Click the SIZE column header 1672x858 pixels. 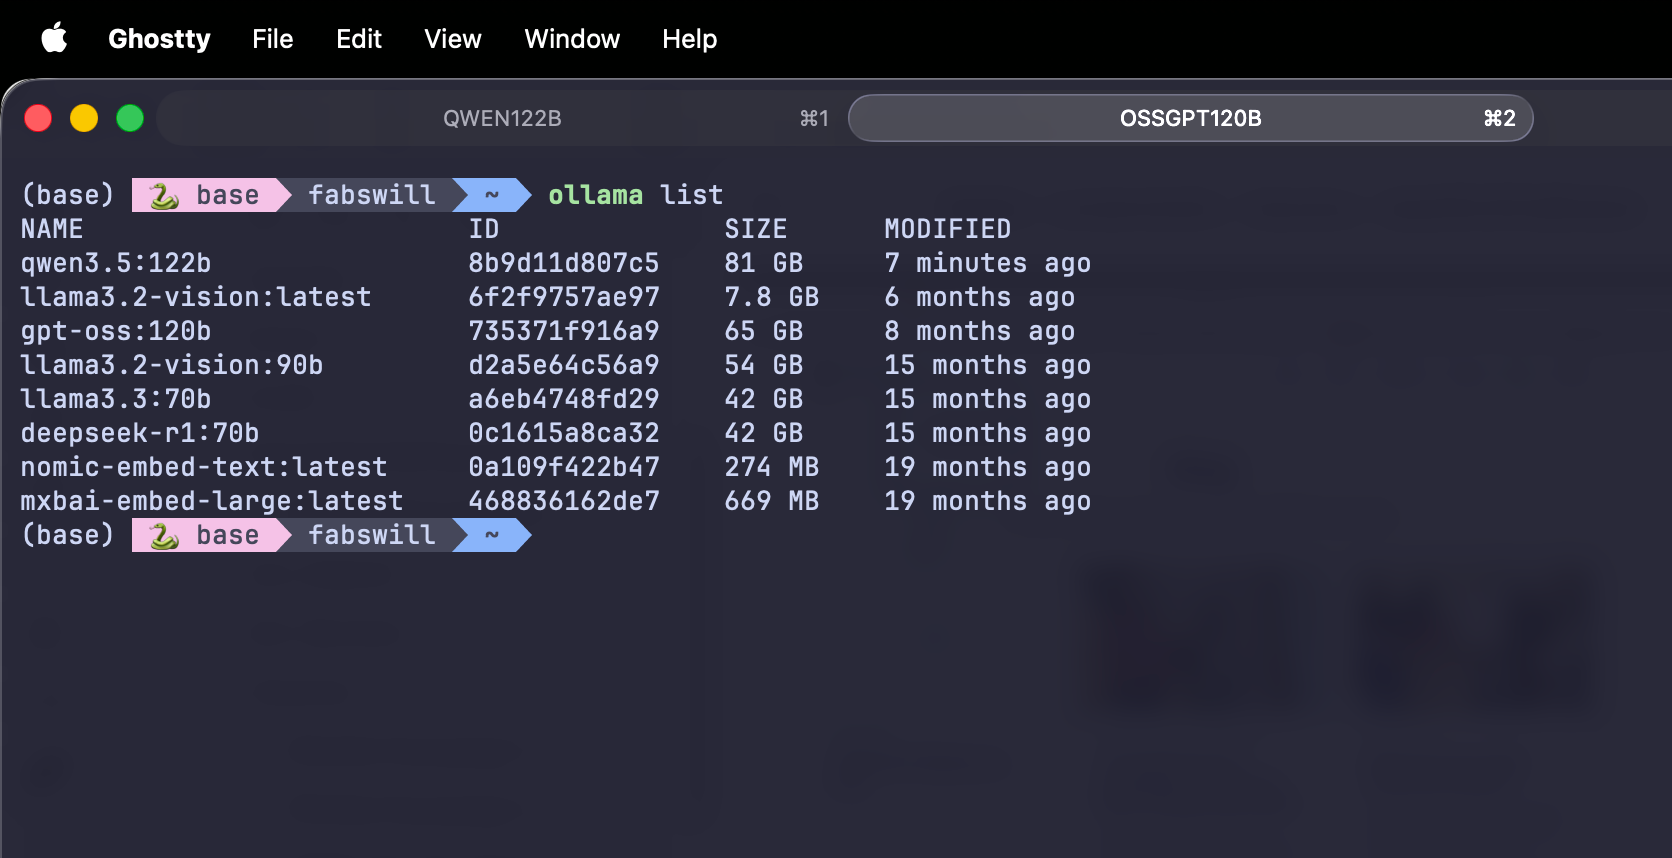click(x=756, y=229)
